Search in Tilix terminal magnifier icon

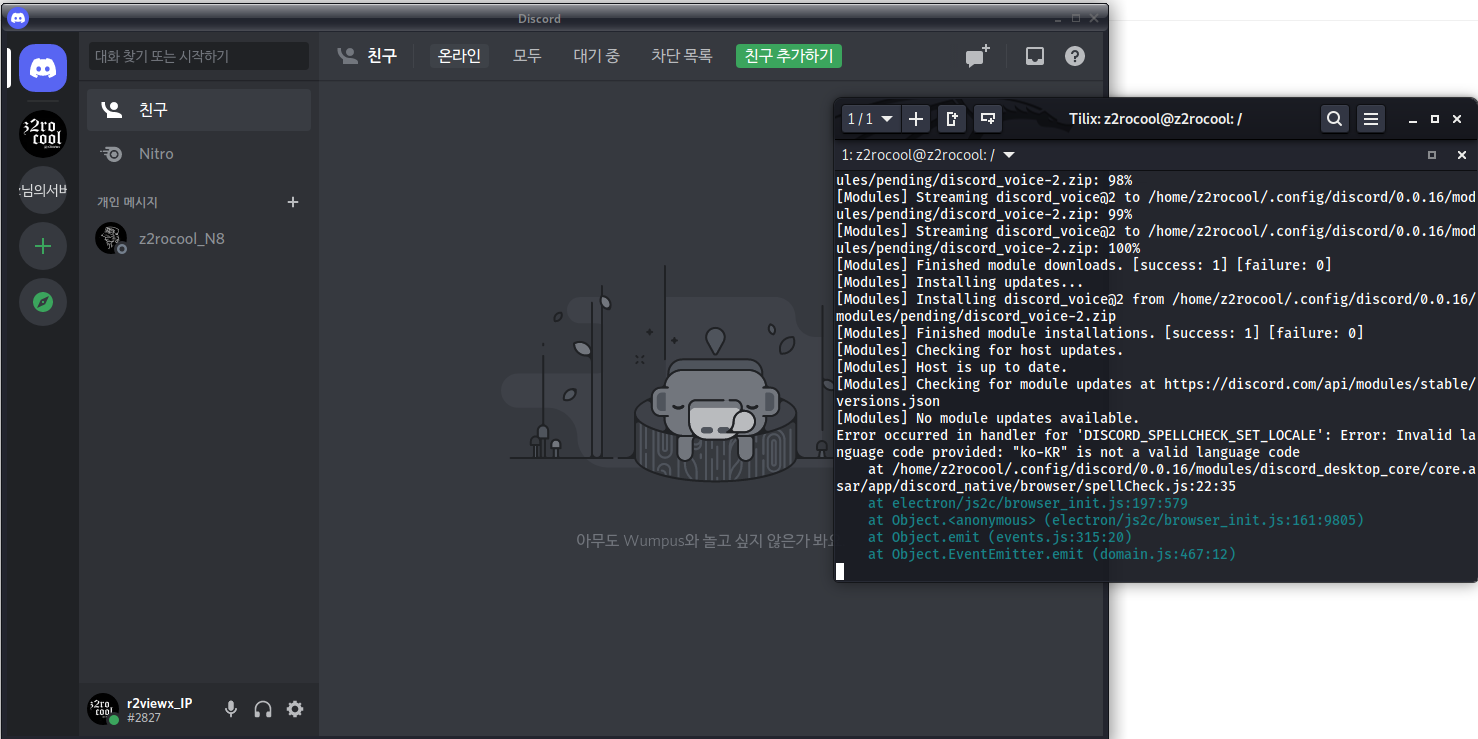[1335, 119]
